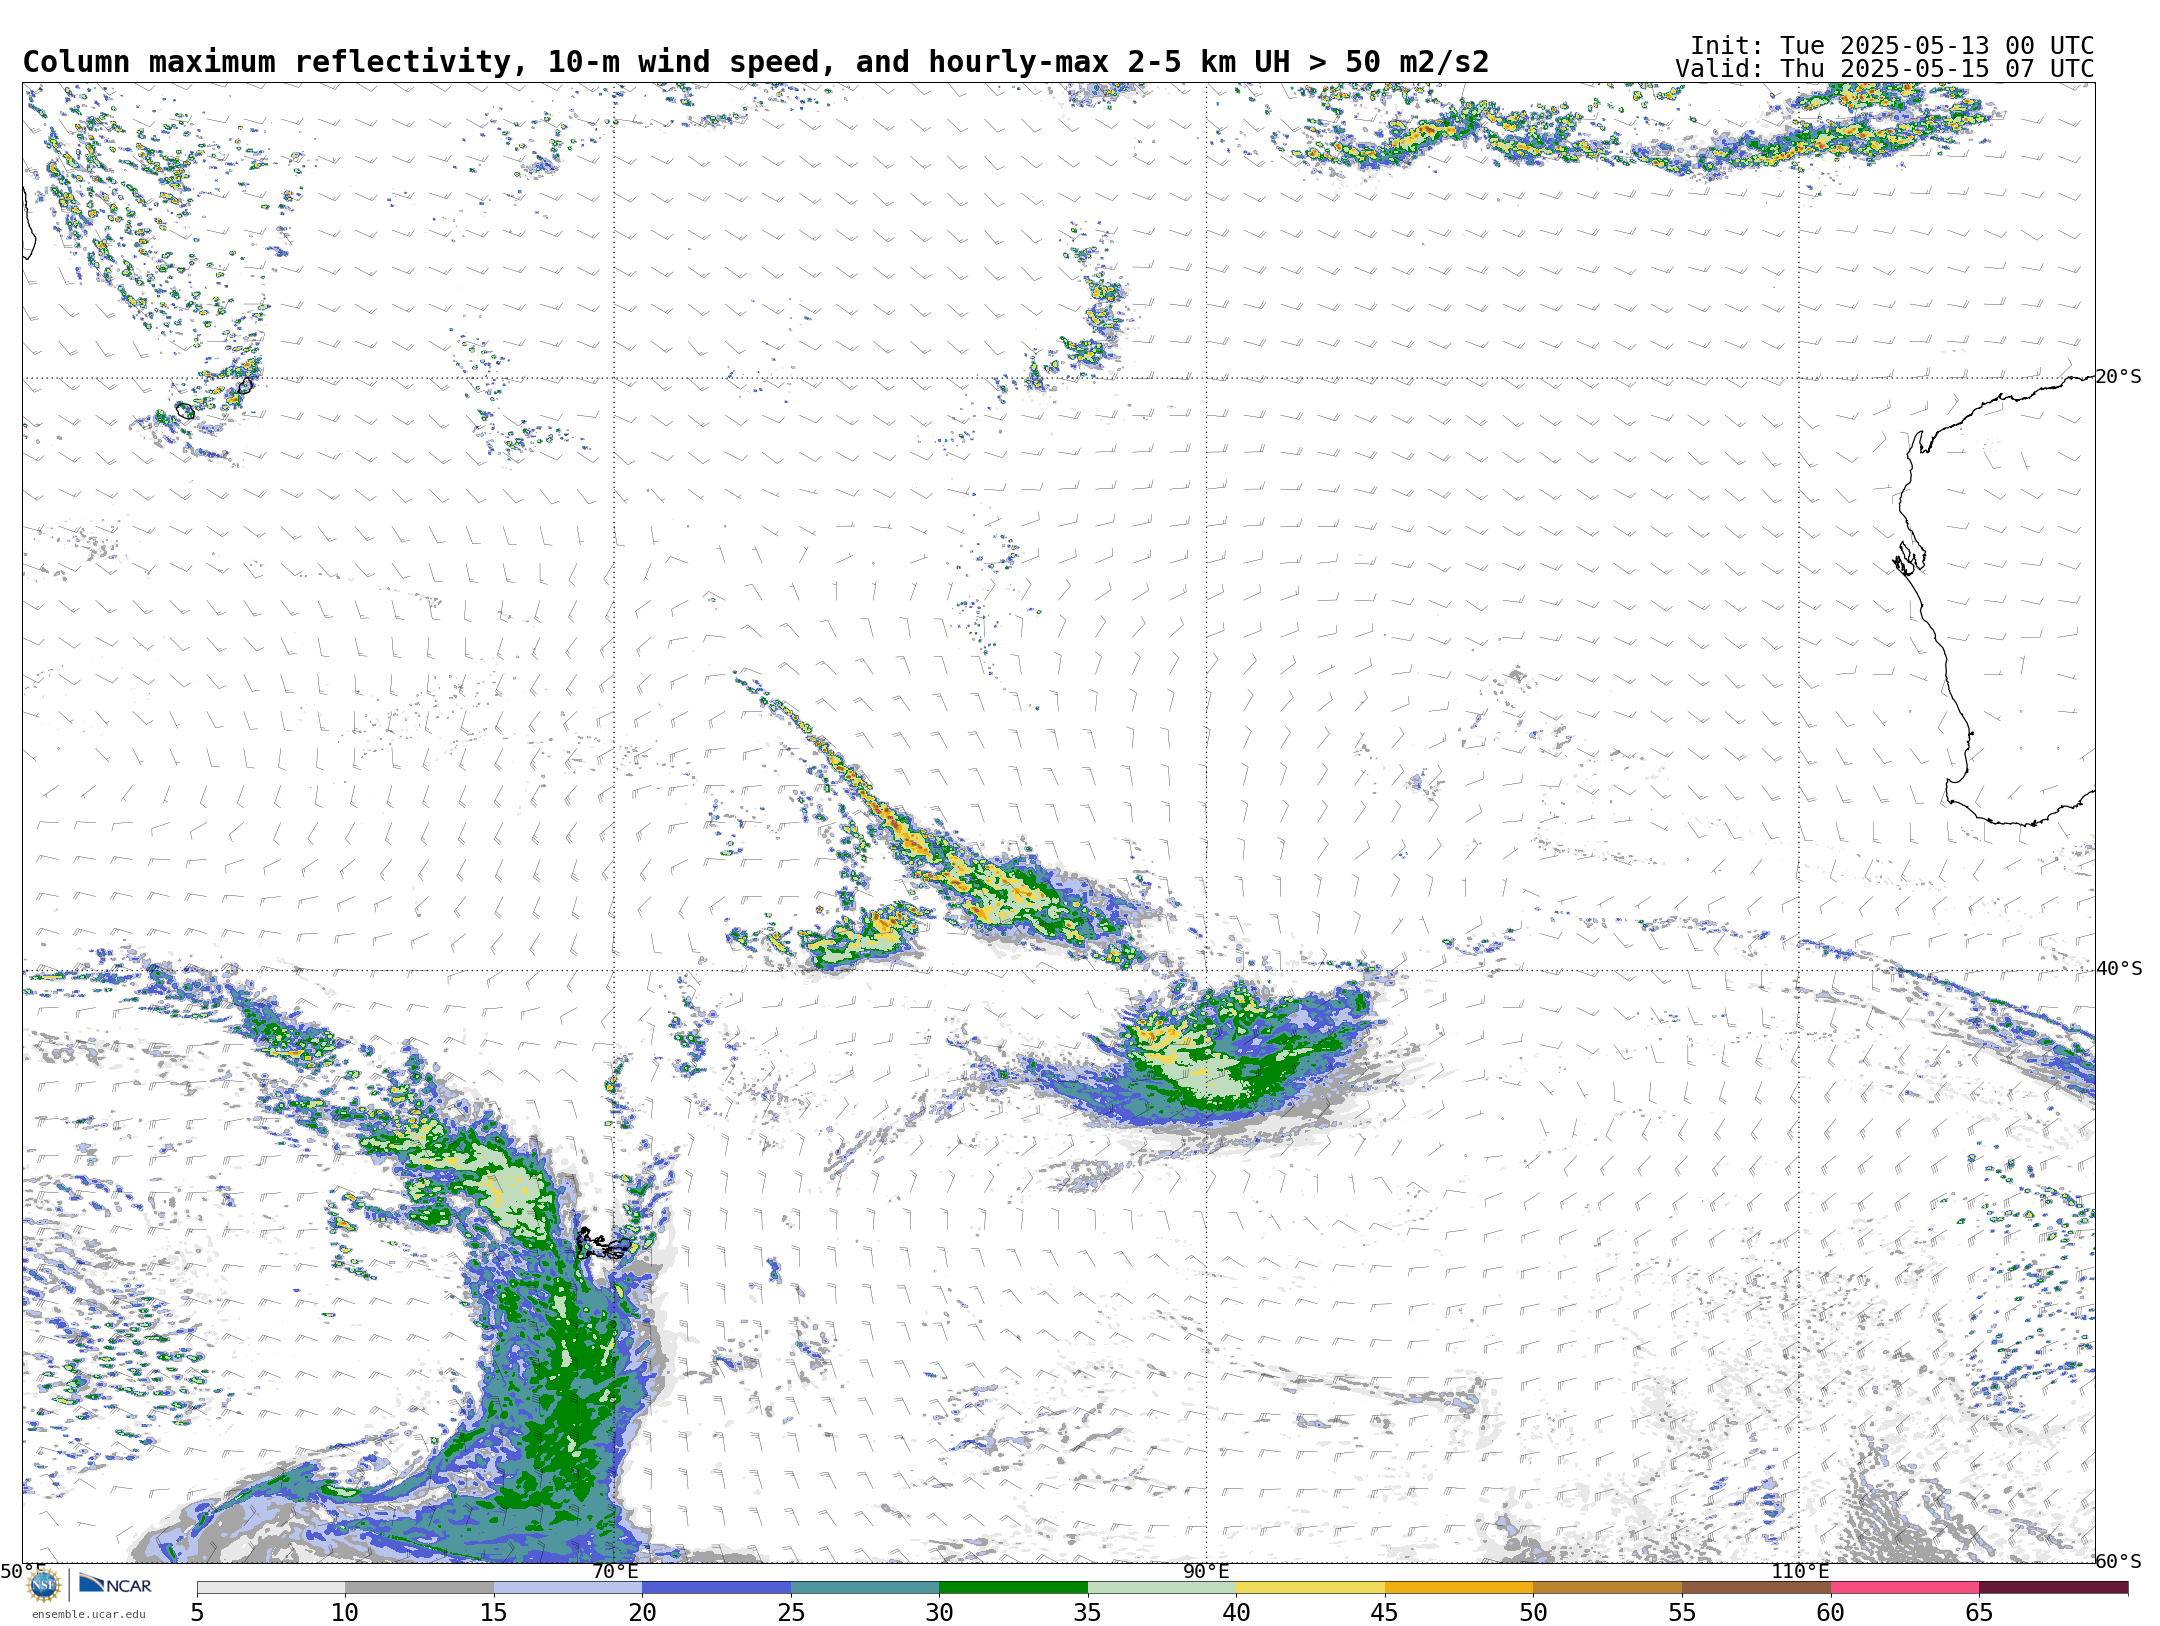The image size is (2160, 1626).
Task: Click the teal 25 dBZ colorbar segment
Action: 865,1588
